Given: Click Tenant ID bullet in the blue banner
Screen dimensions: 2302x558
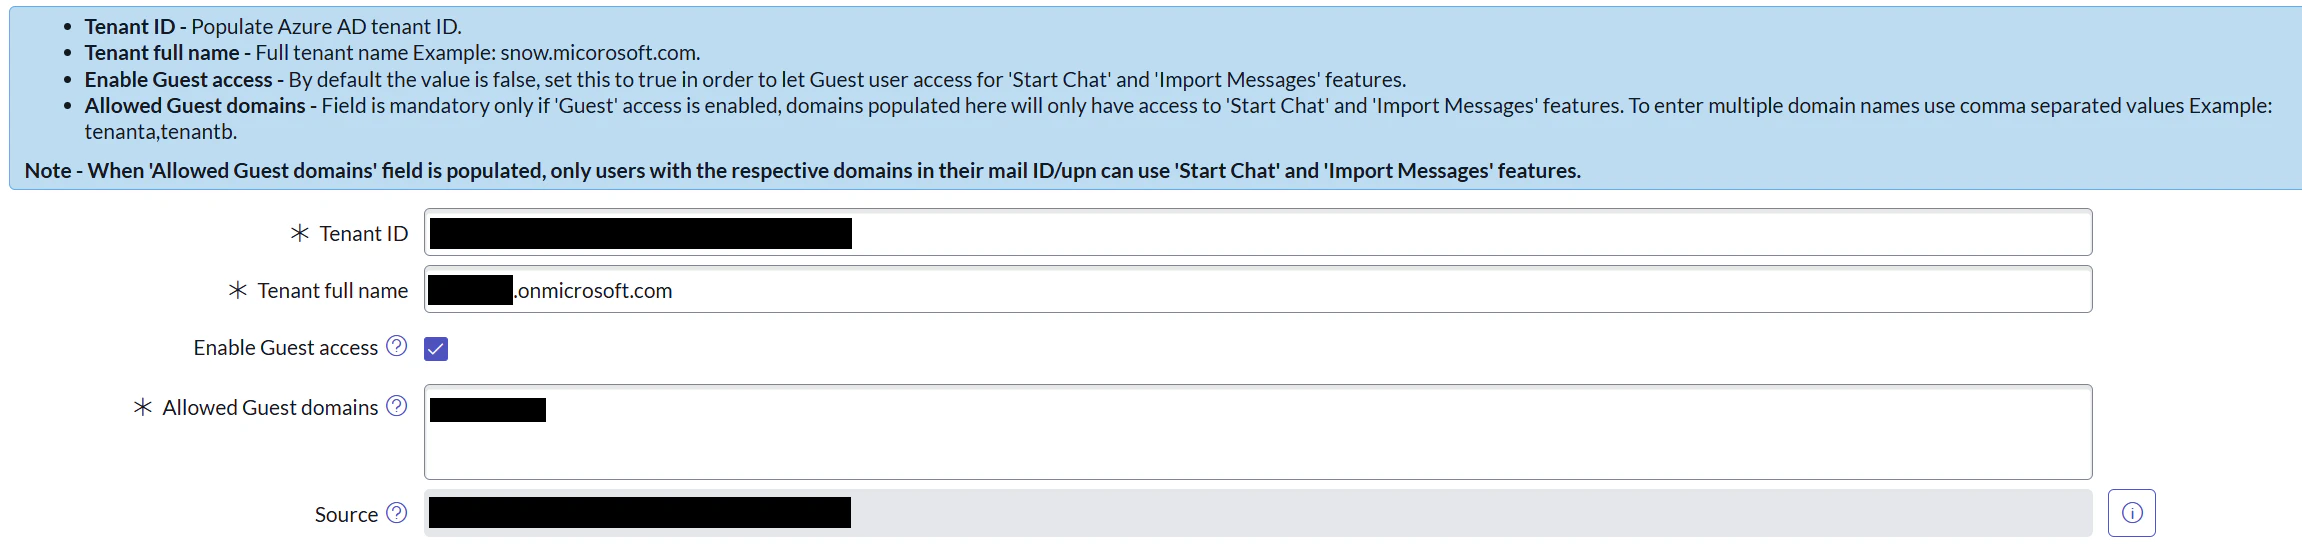Looking at the screenshot, I should pos(273,27).
